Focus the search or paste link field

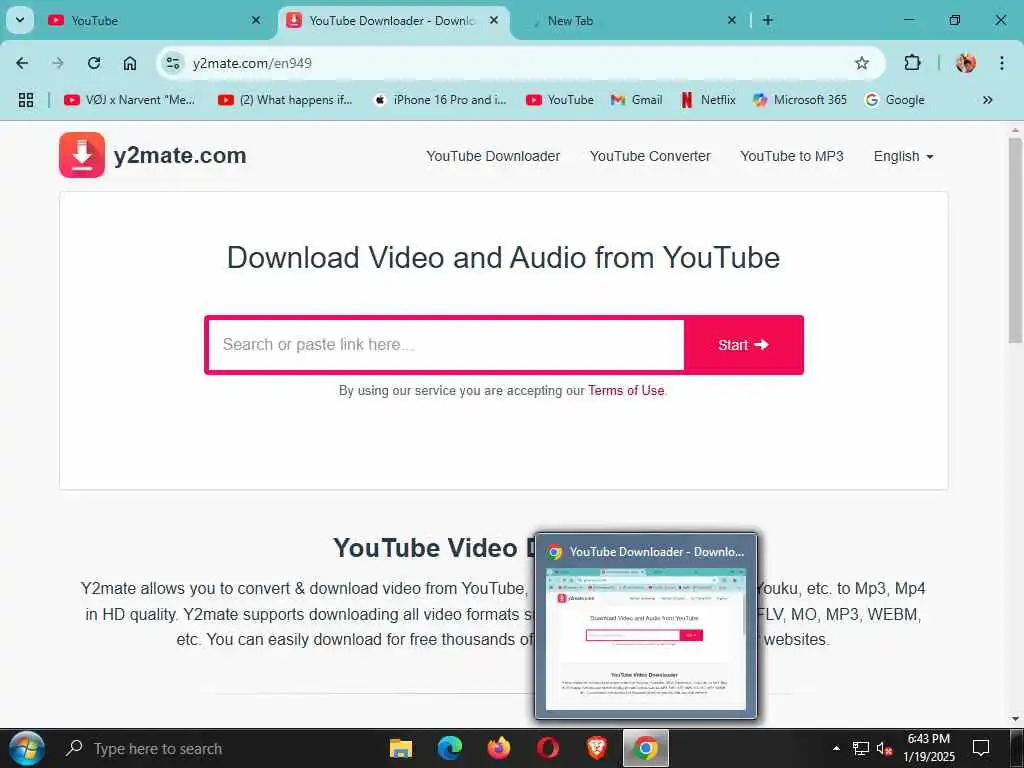pyautogui.click(x=446, y=345)
